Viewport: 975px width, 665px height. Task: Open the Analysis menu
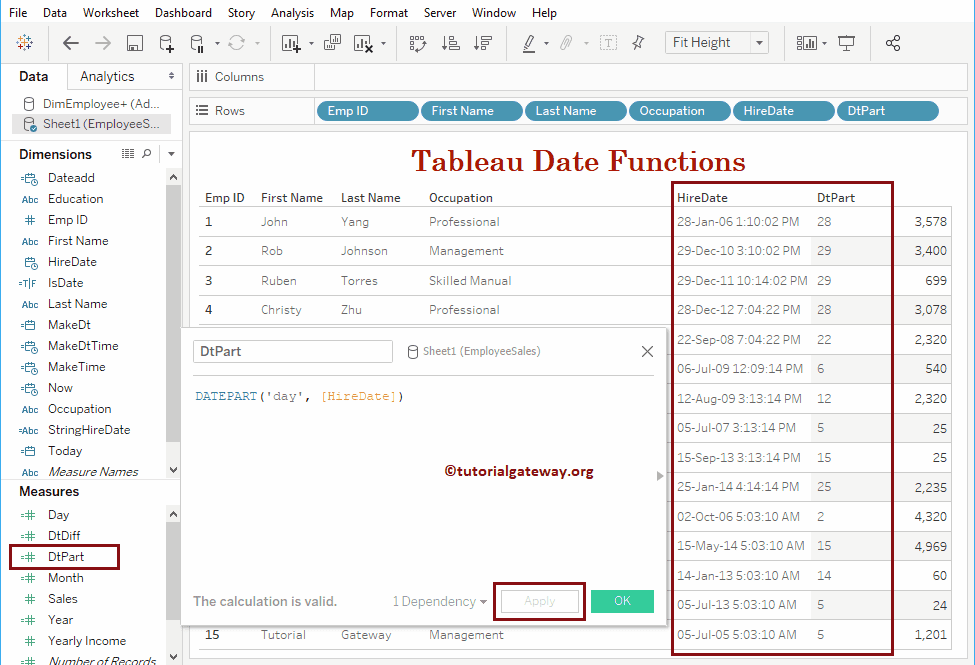click(292, 12)
